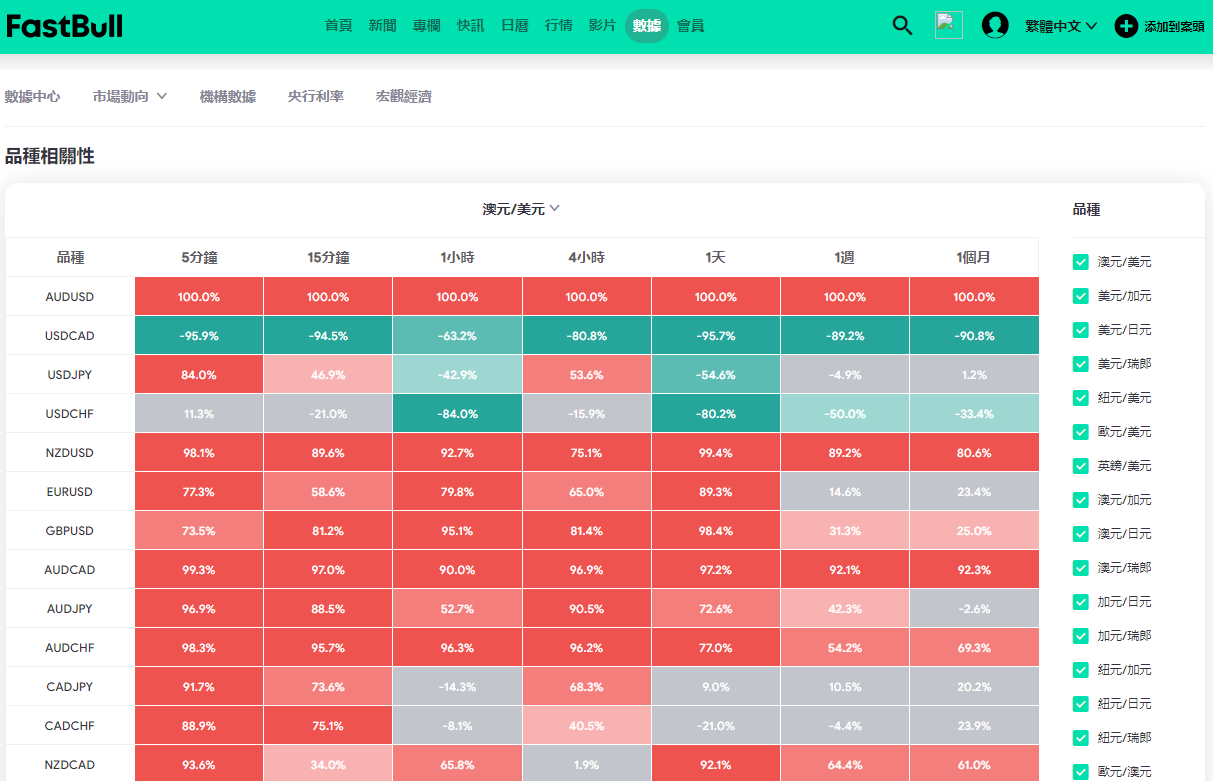Image resolution: width=1213 pixels, height=781 pixels.
Task: Open the 繁體中文 language dropdown
Action: pos(1061,26)
